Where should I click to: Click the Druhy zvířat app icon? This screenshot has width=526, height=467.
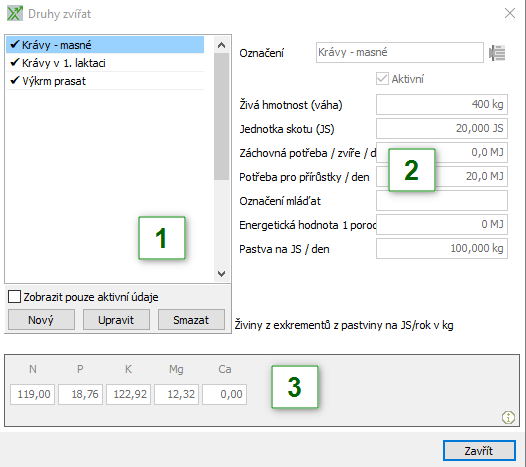click(x=15, y=14)
